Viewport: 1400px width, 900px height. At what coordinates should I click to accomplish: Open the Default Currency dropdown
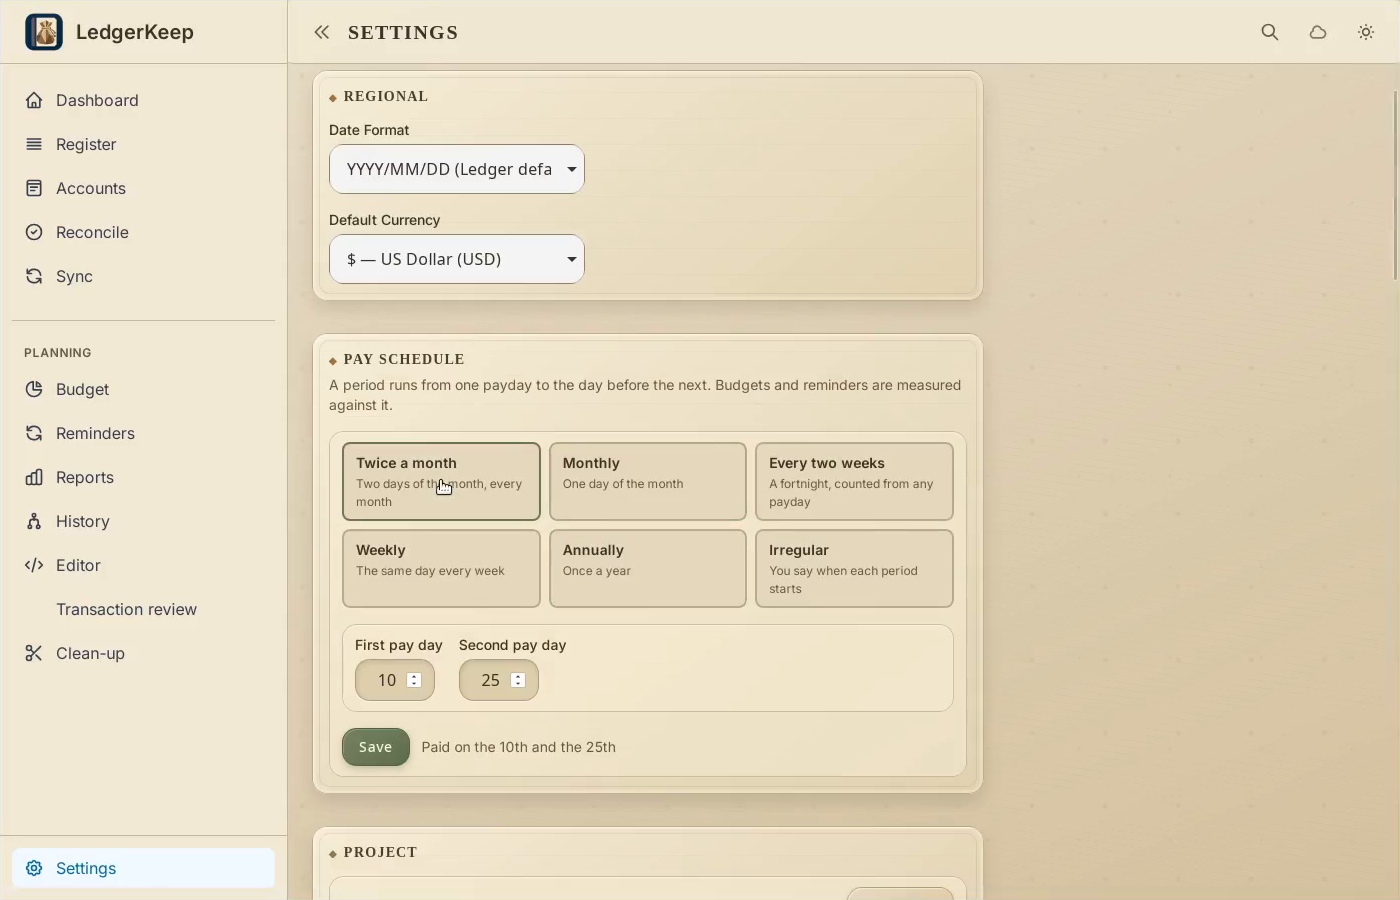457,259
